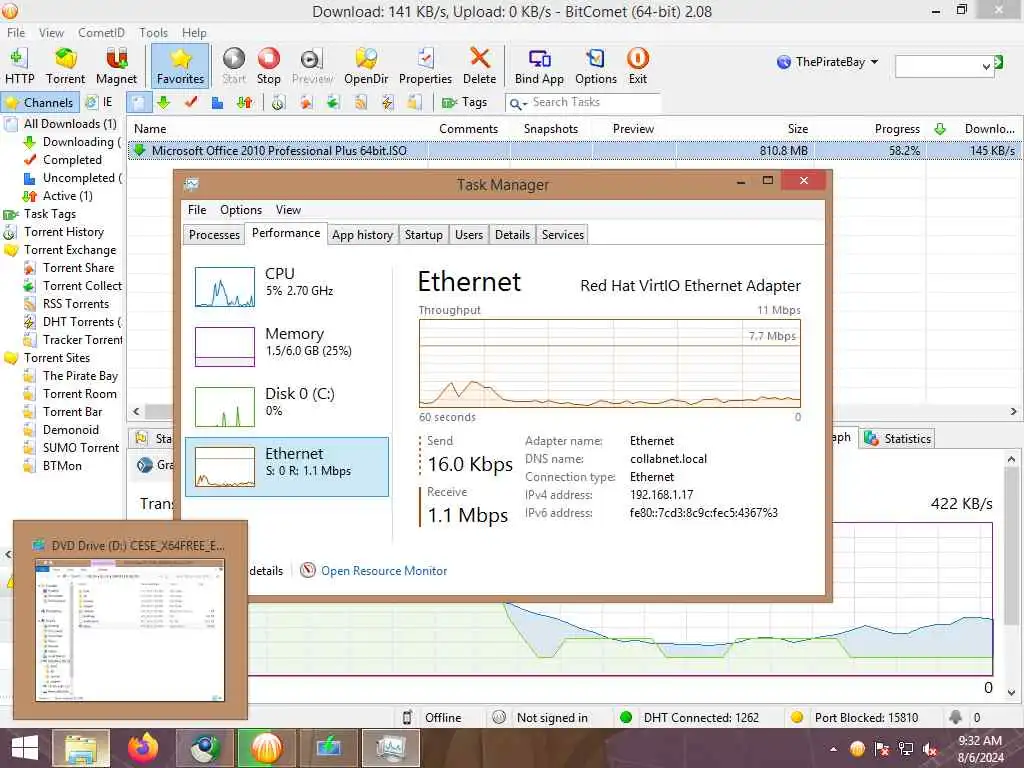Click the DHT Connected green status icon
This screenshot has height=768, width=1024.
pos(626,717)
